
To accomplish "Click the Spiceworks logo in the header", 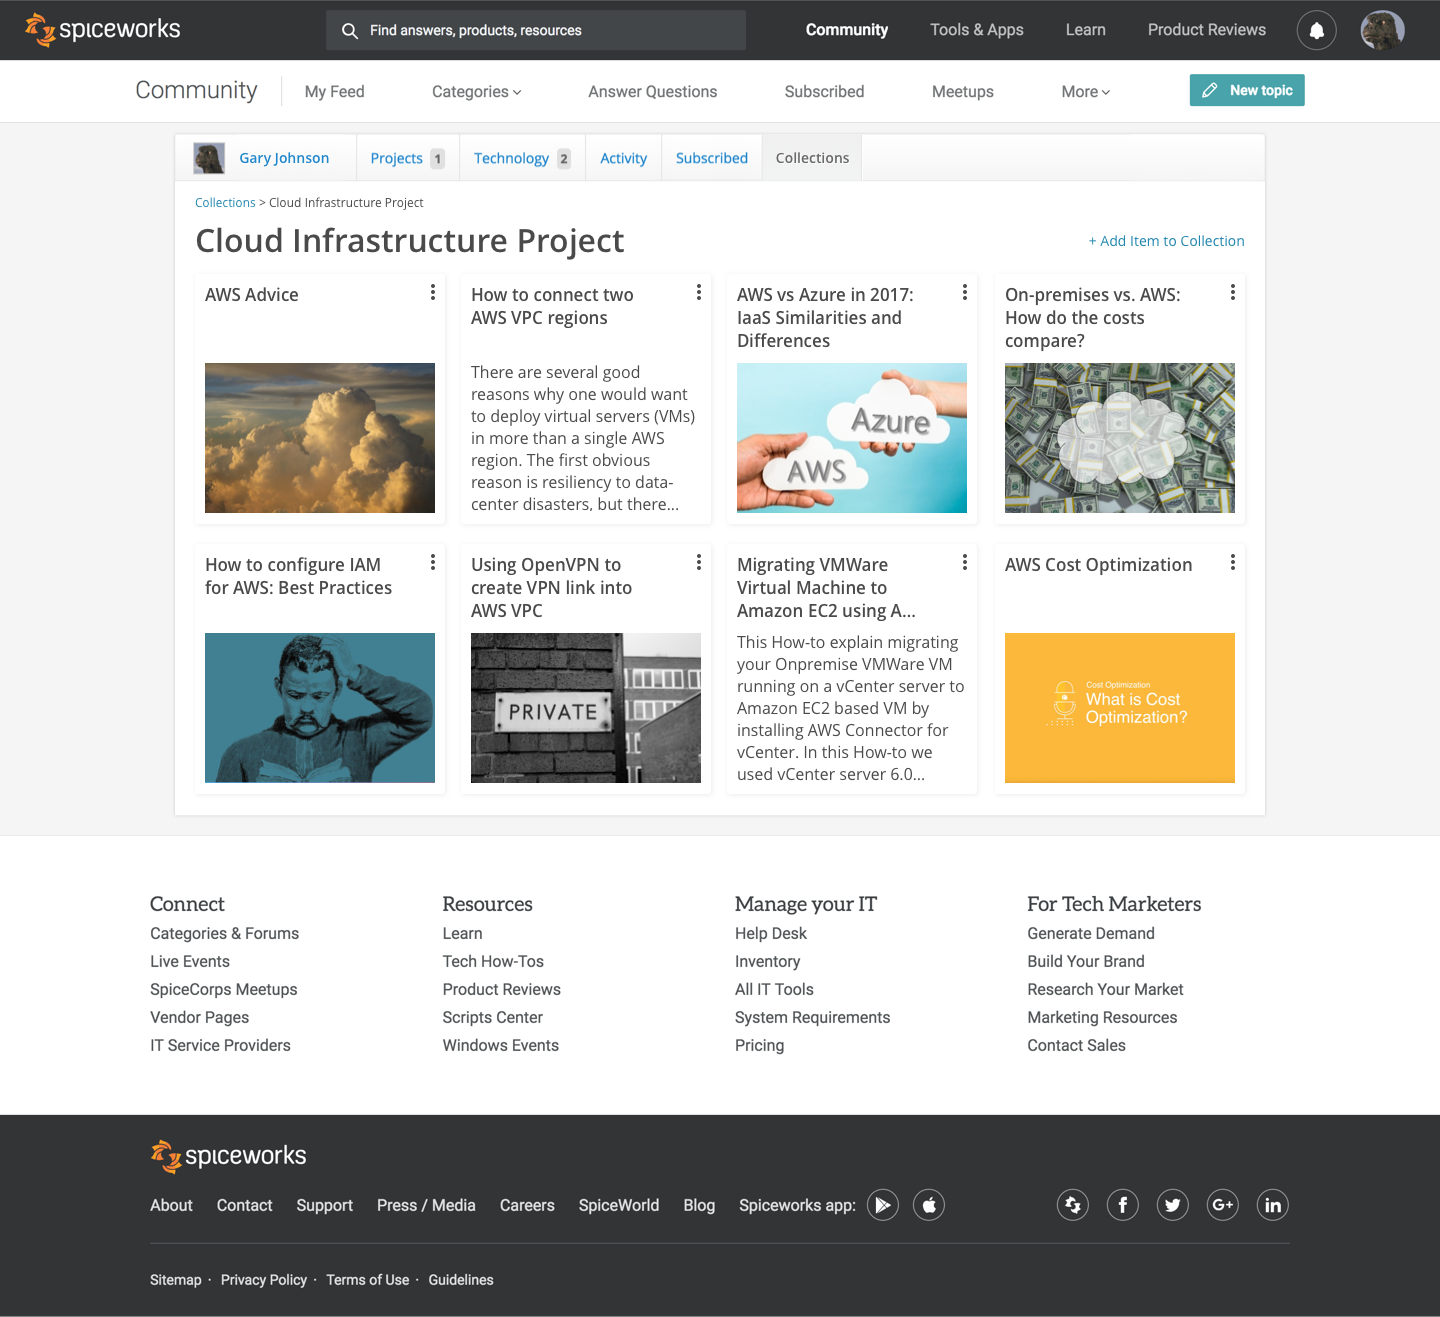I will (102, 30).
